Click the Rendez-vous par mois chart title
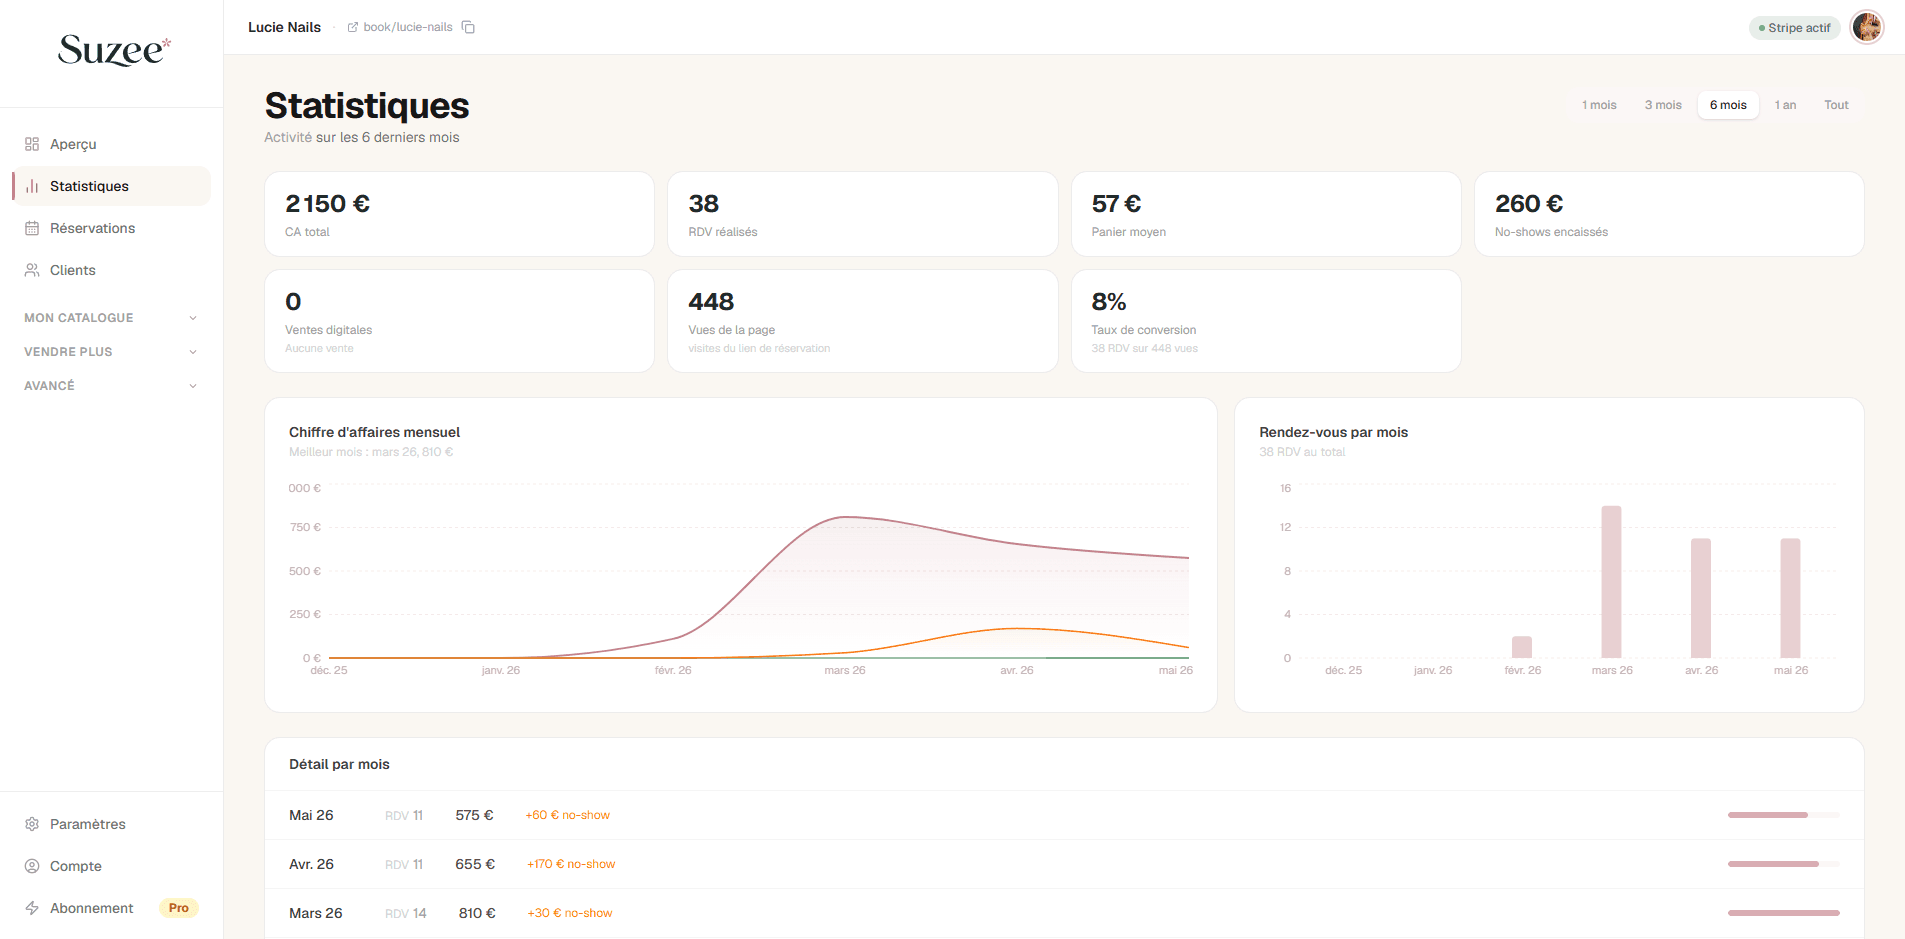The height and width of the screenshot is (939, 1905). click(x=1333, y=432)
